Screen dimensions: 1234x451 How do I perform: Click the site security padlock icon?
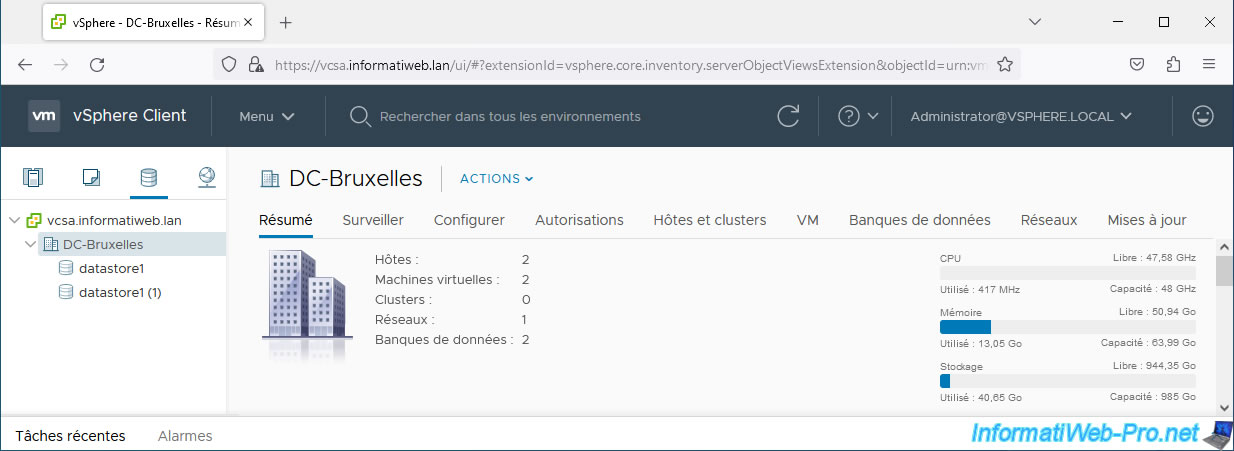point(254,64)
